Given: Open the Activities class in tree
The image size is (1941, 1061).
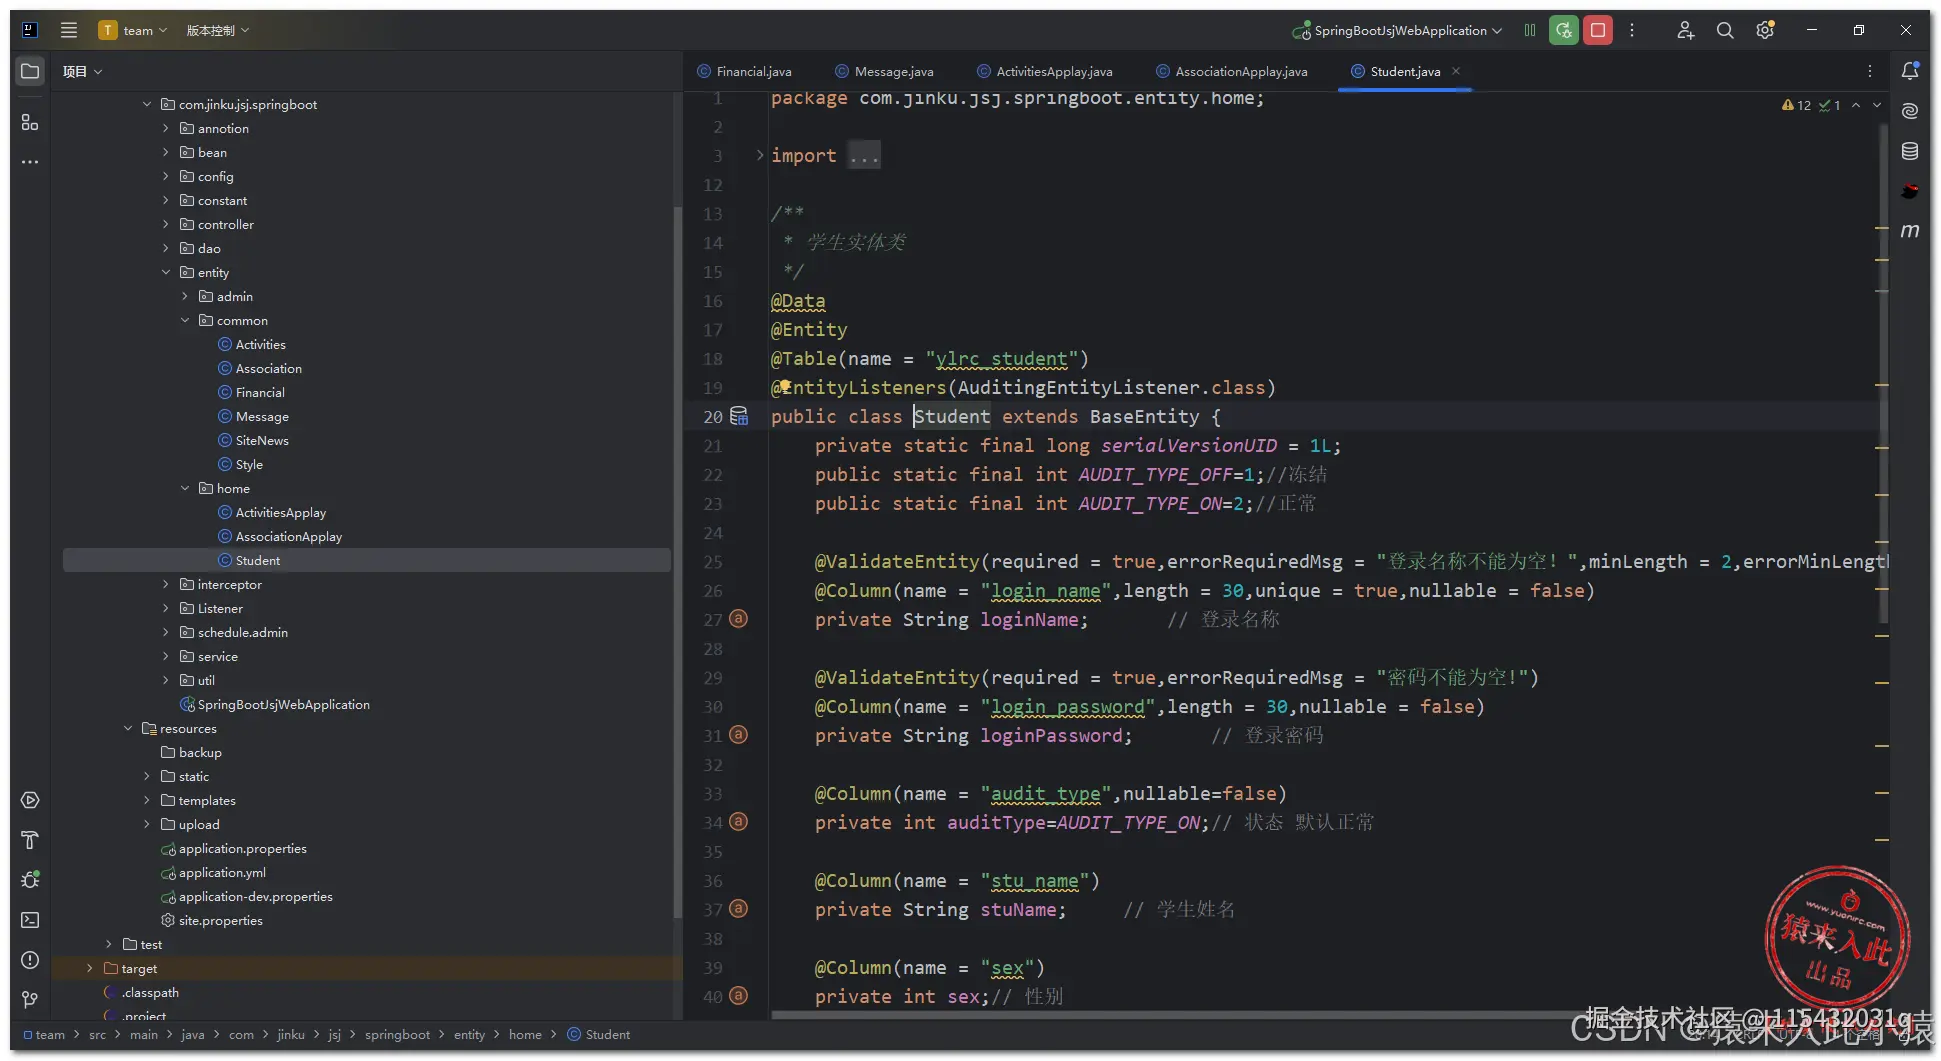Looking at the screenshot, I should pos(260,344).
